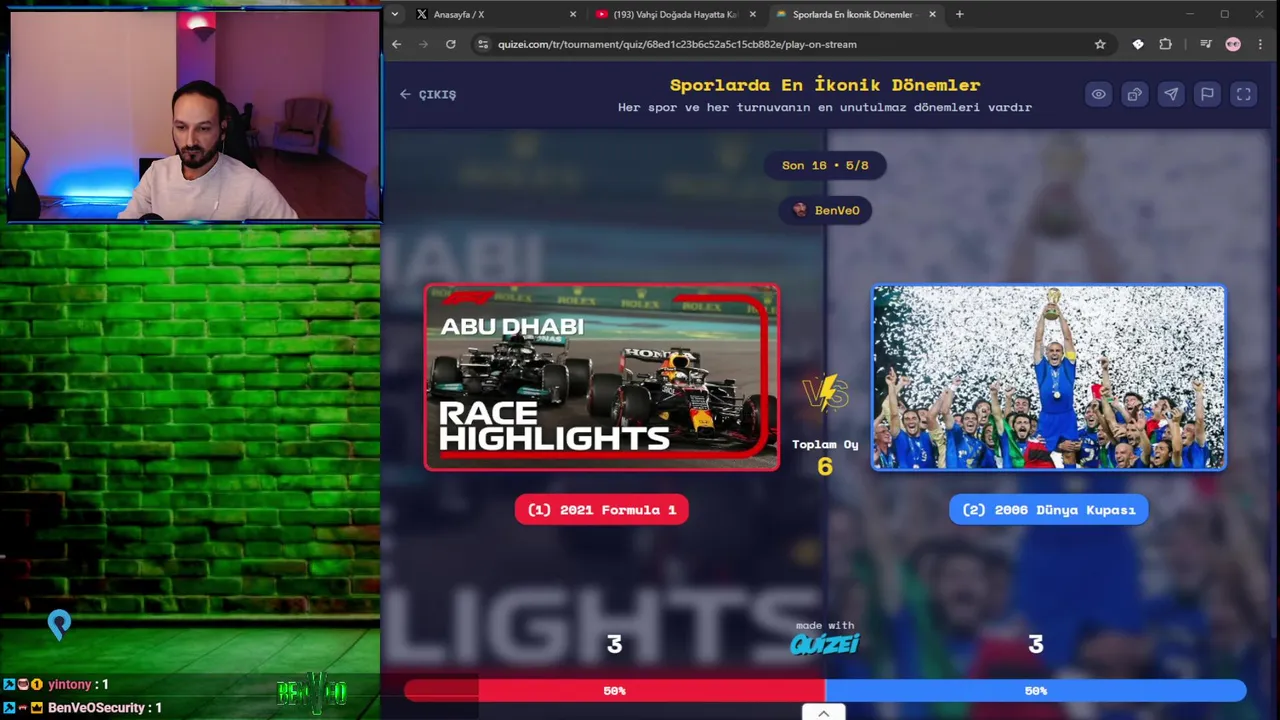View site information icon in address bar
The image size is (1280, 720).
click(483, 44)
